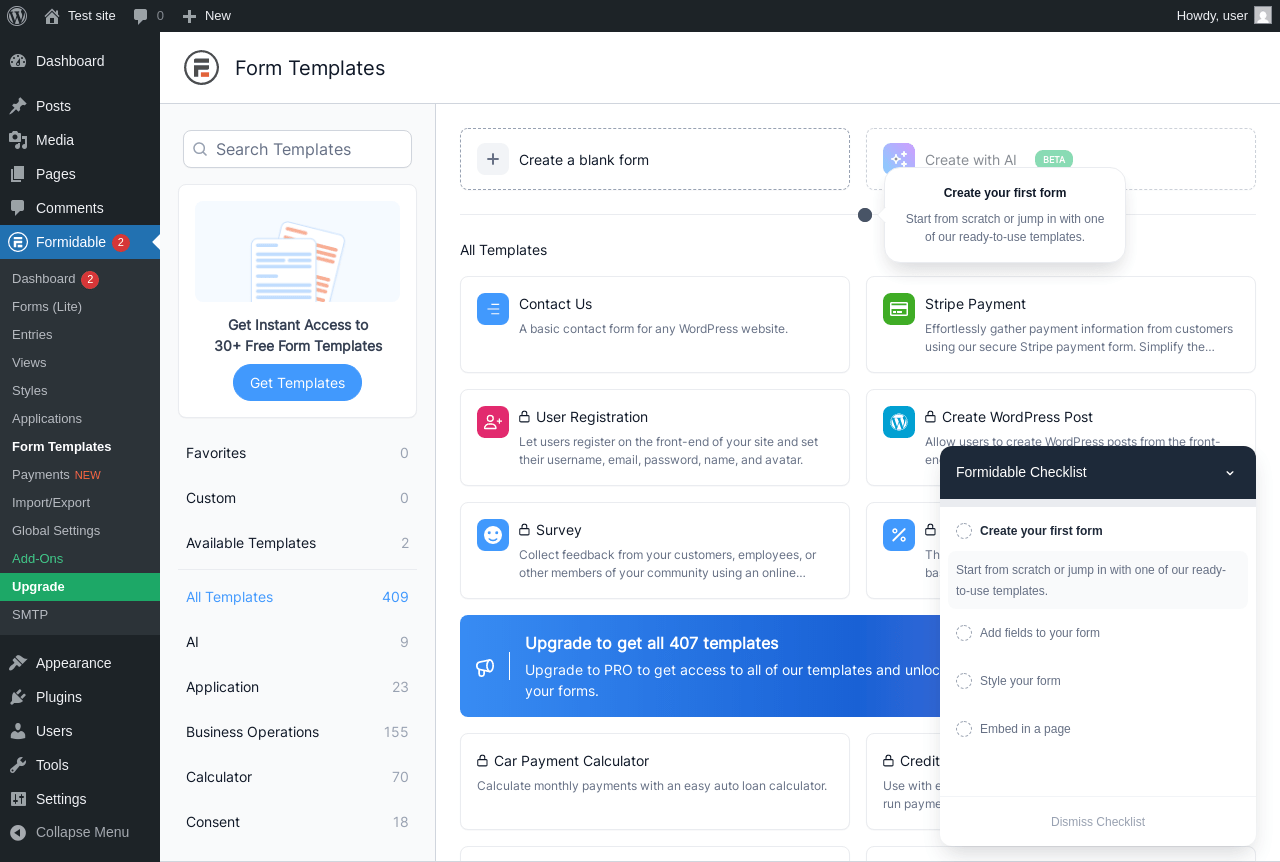
Task: Open Payments NEW submenu link
Action: tap(80, 475)
